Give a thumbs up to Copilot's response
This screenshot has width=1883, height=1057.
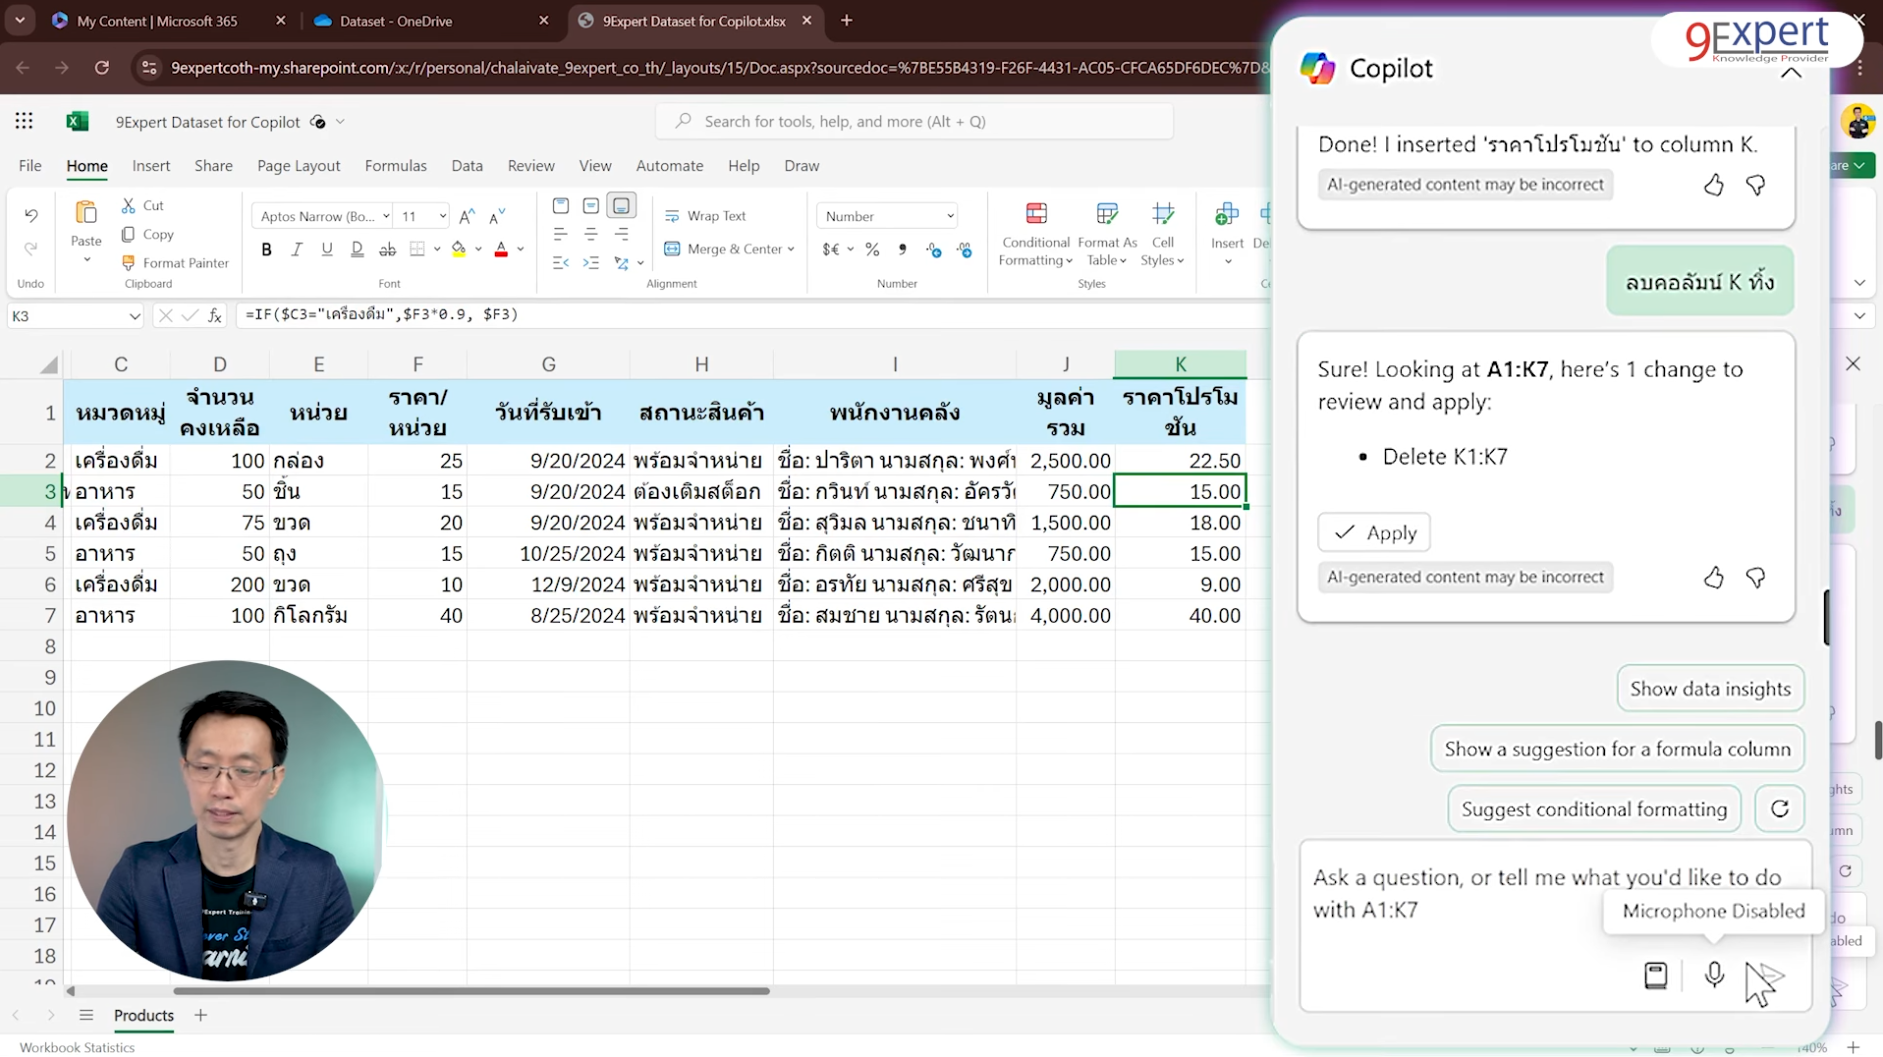pos(1712,577)
